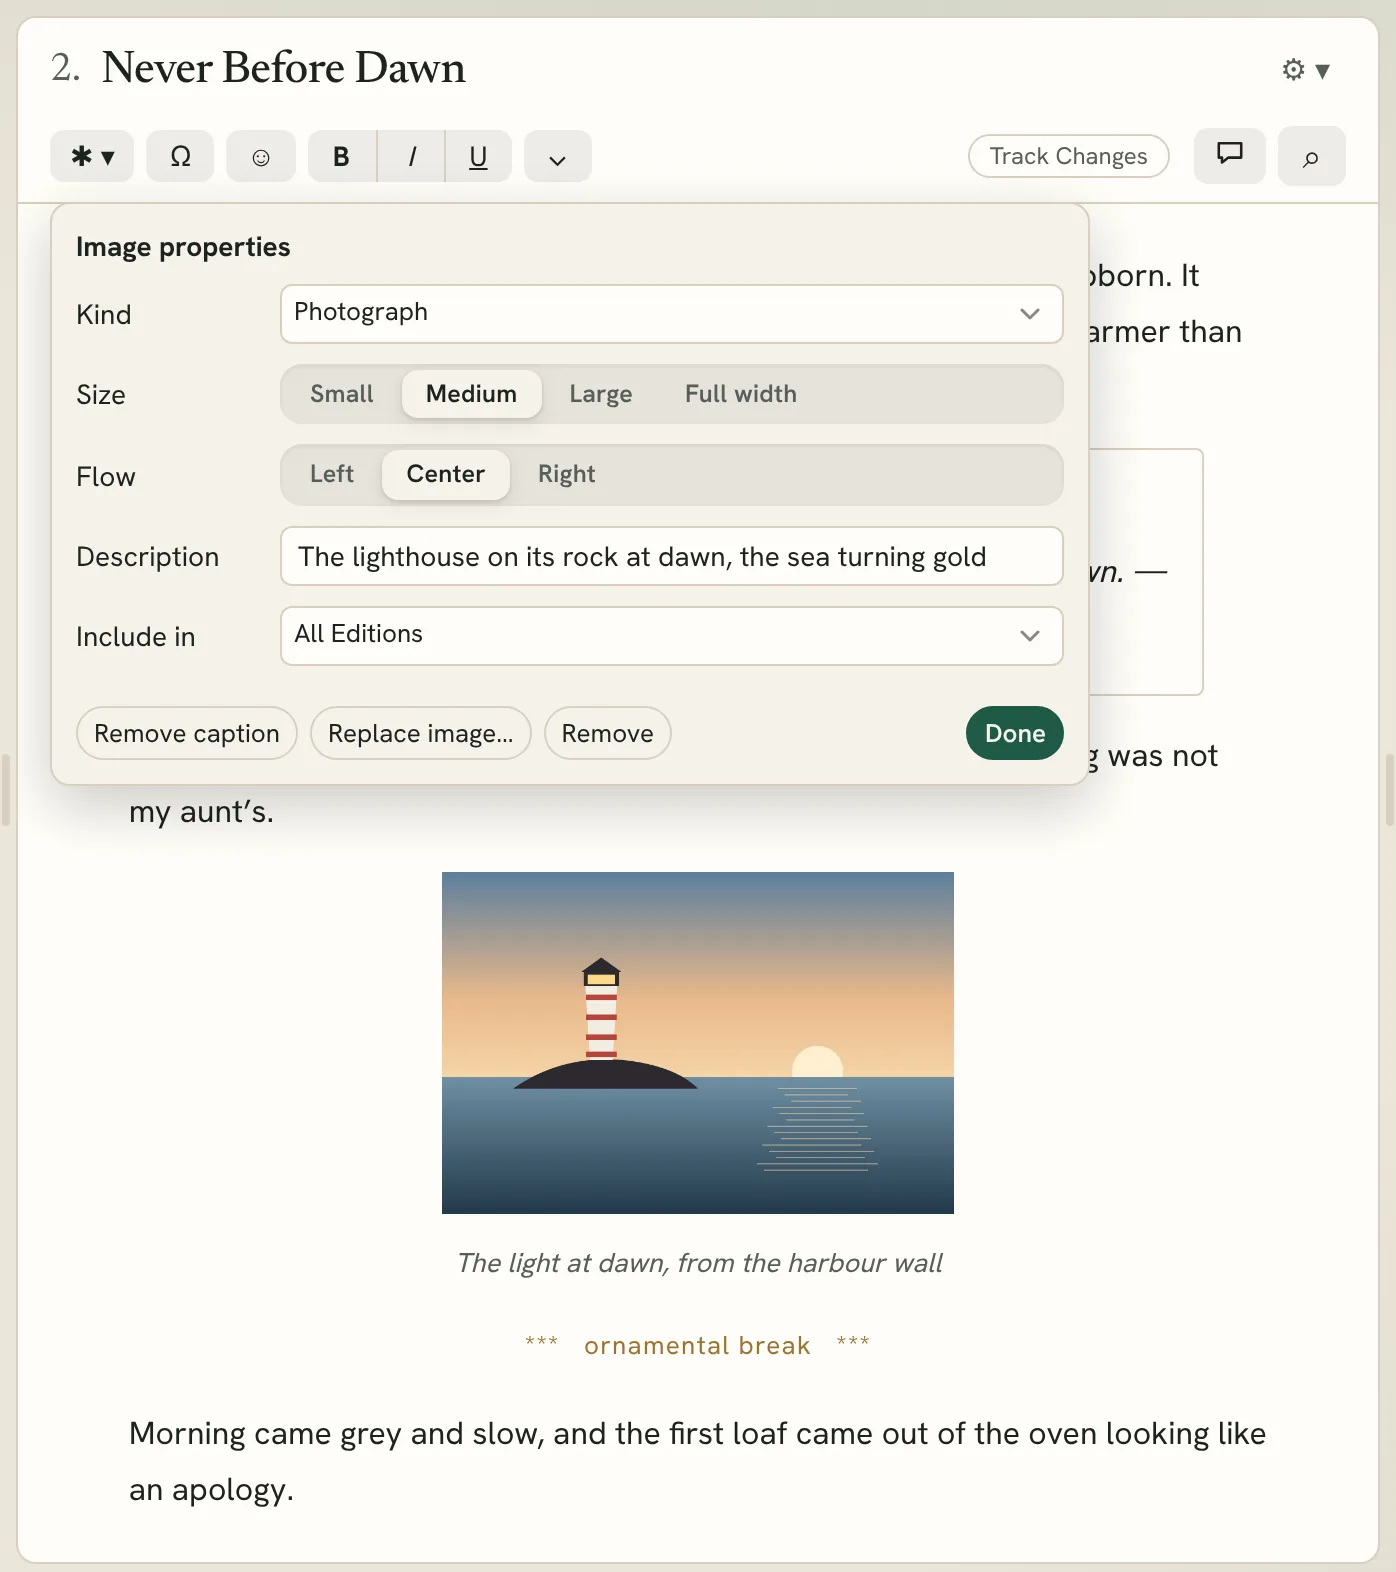1396x1572 pixels.
Task: Click the text my aunt's.
Action: pyautogui.click(x=201, y=812)
